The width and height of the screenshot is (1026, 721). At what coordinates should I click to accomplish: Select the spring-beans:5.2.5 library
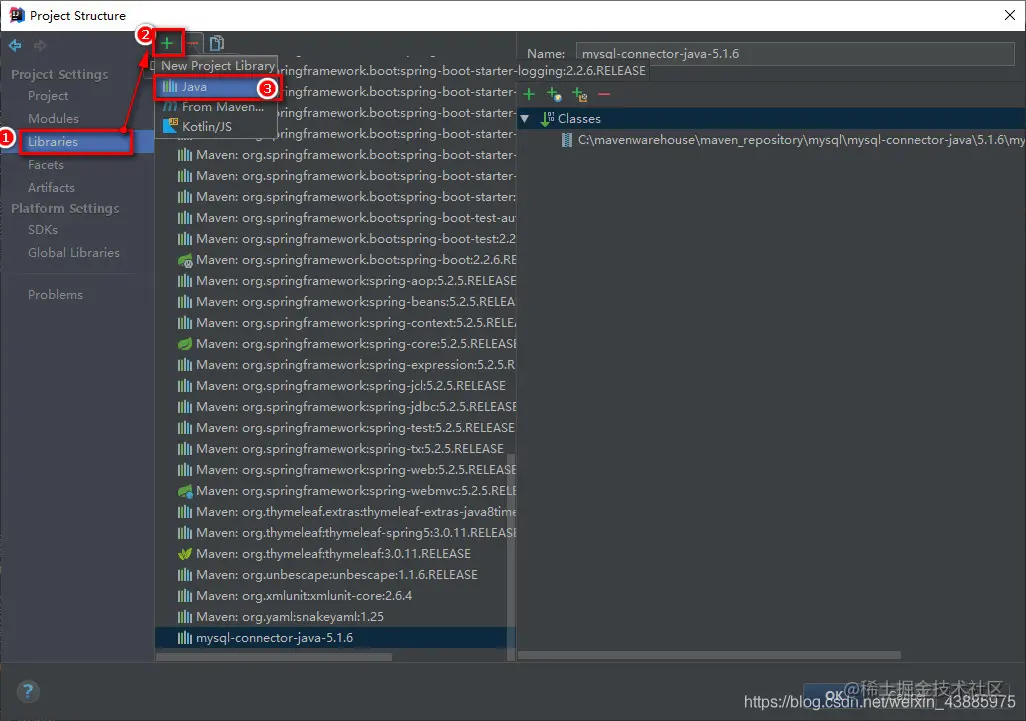[355, 302]
